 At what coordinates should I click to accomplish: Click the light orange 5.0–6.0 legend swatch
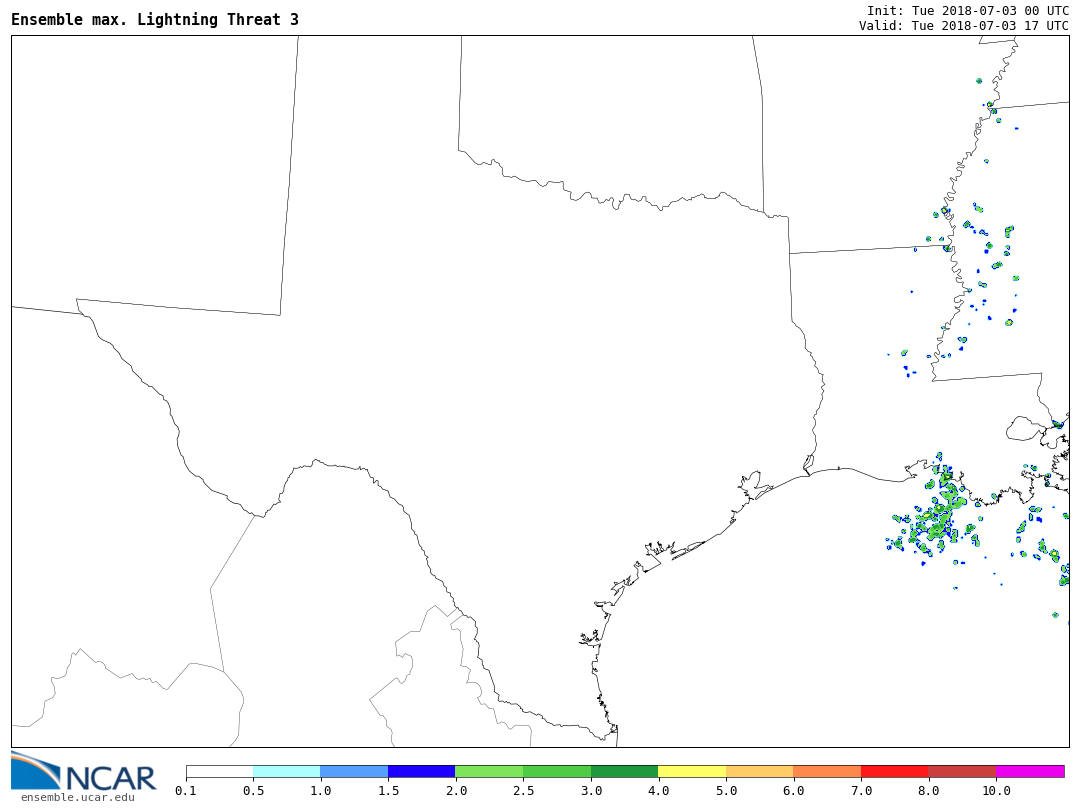click(x=759, y=772)
